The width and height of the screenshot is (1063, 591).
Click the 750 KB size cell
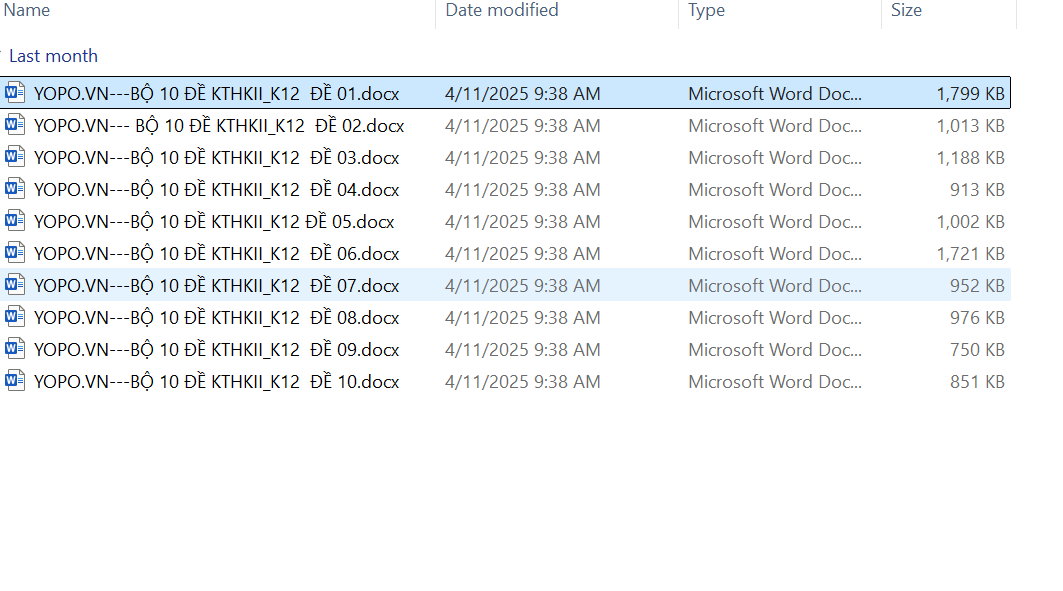pos(977,350)
